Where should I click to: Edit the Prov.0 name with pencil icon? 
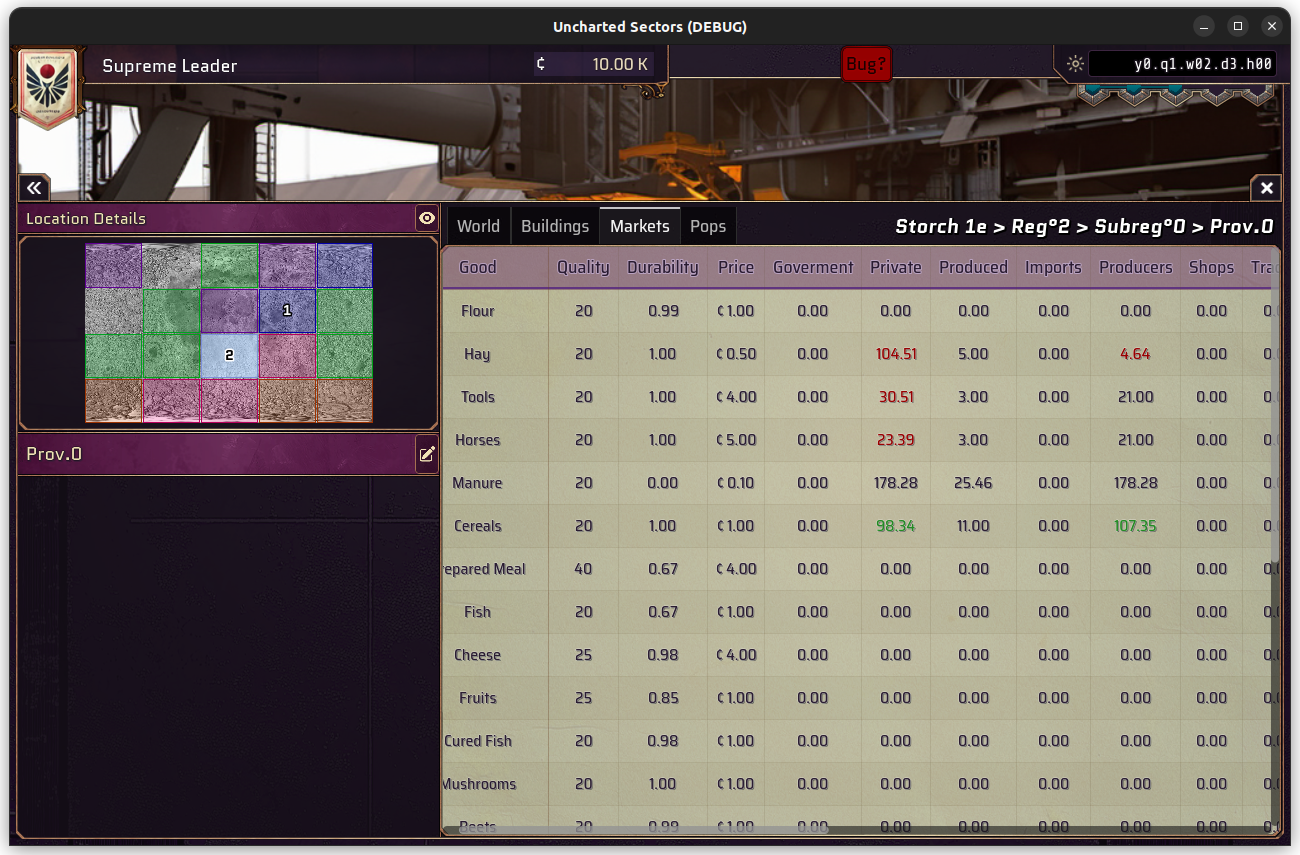(427, 454)
